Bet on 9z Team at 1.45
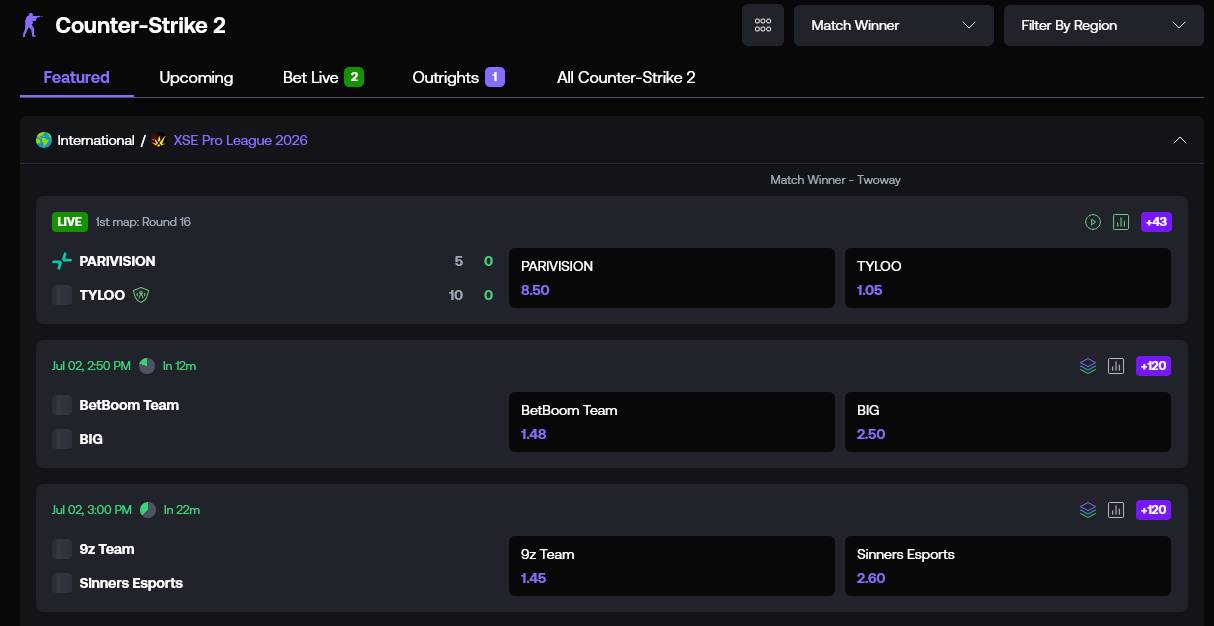Image resolution: width=1214 pixels, height=626 pixels. 671,566
